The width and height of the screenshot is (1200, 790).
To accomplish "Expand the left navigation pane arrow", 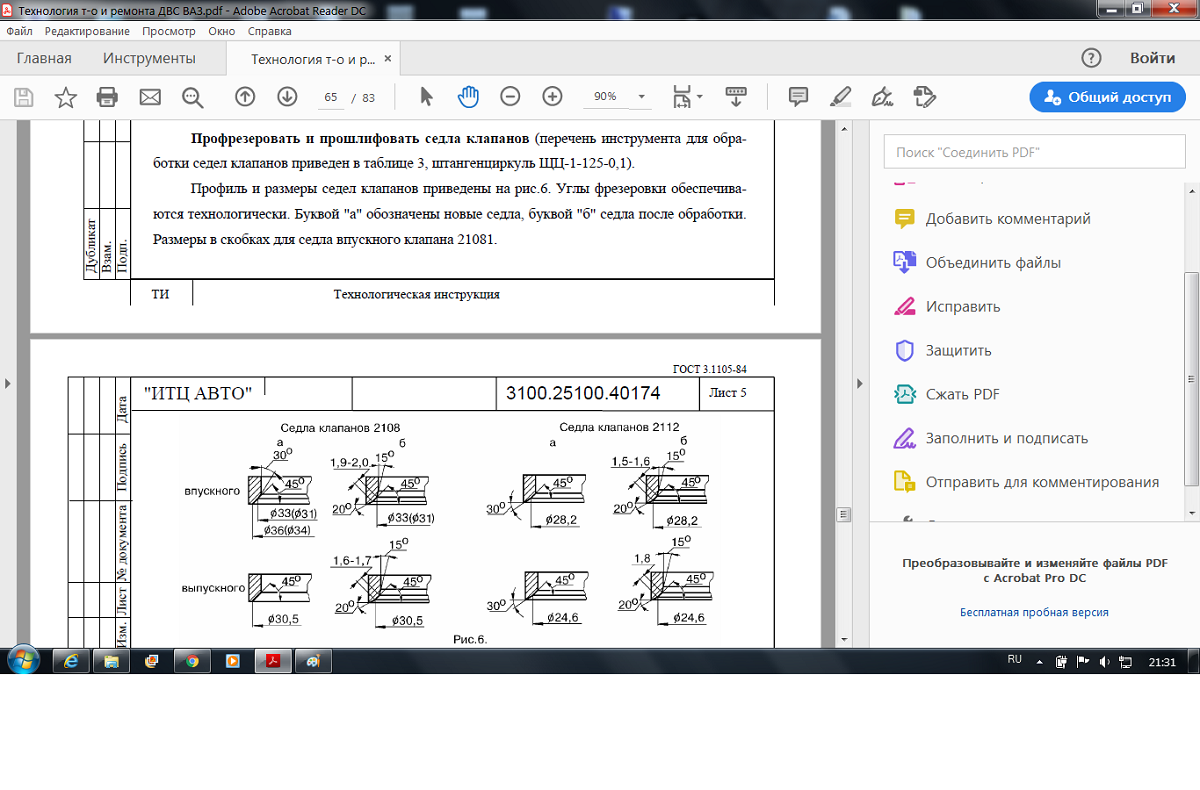I will click(8, 383).
